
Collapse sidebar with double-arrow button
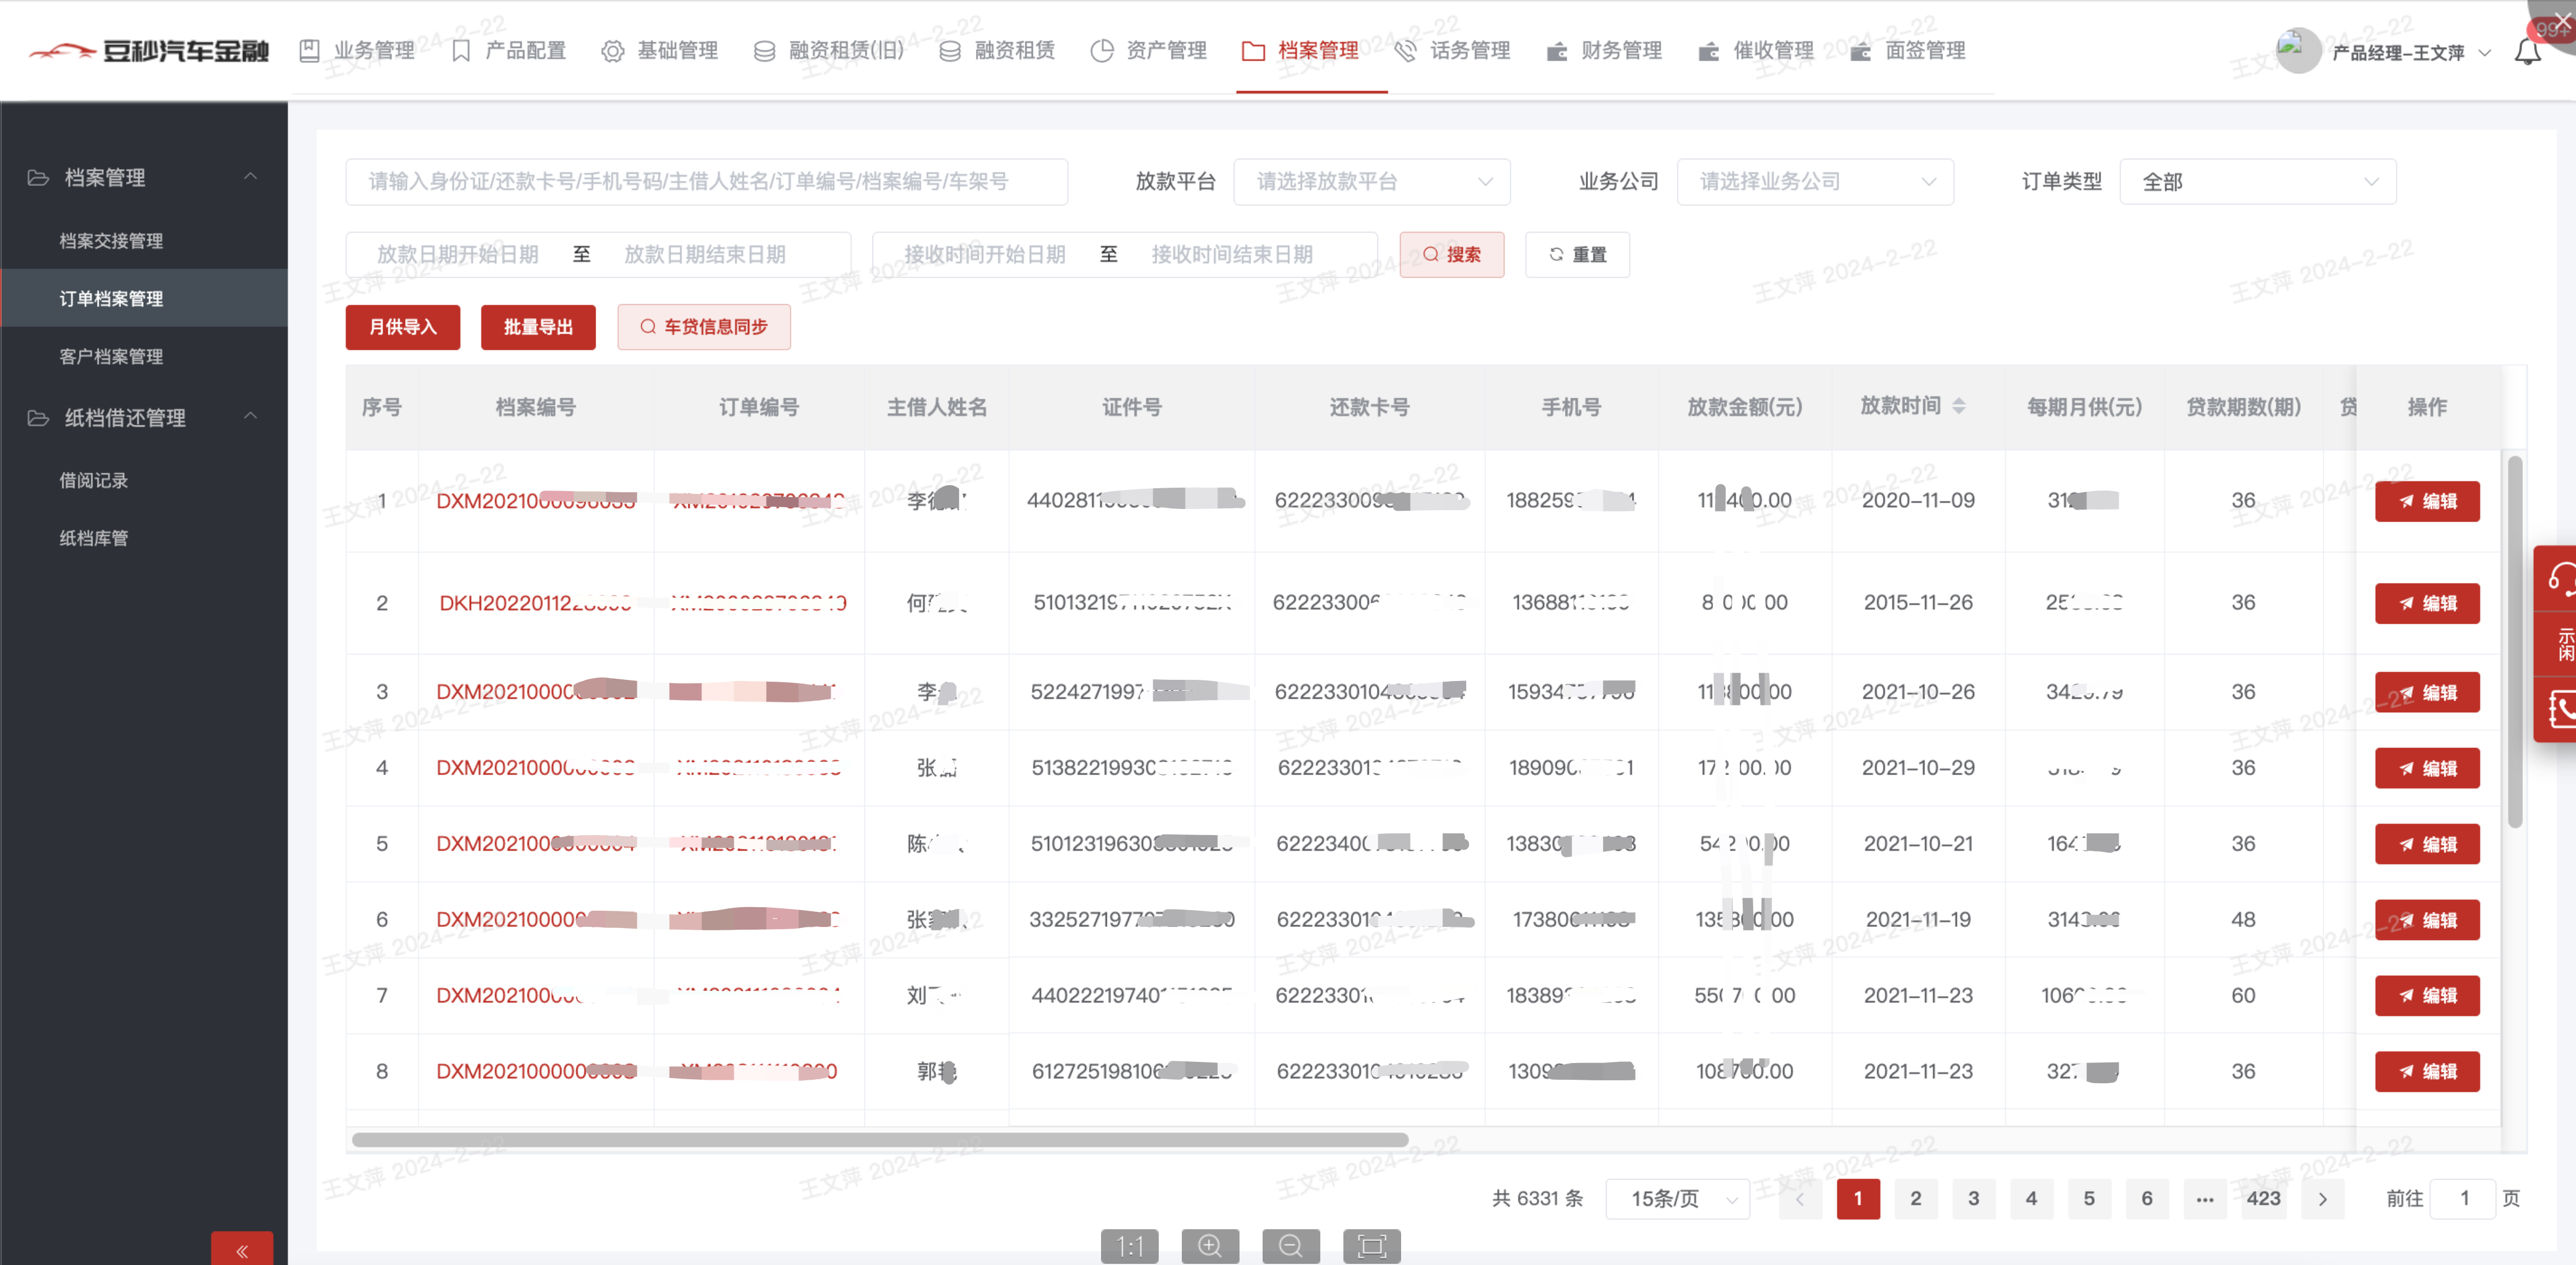(241, 1250)
